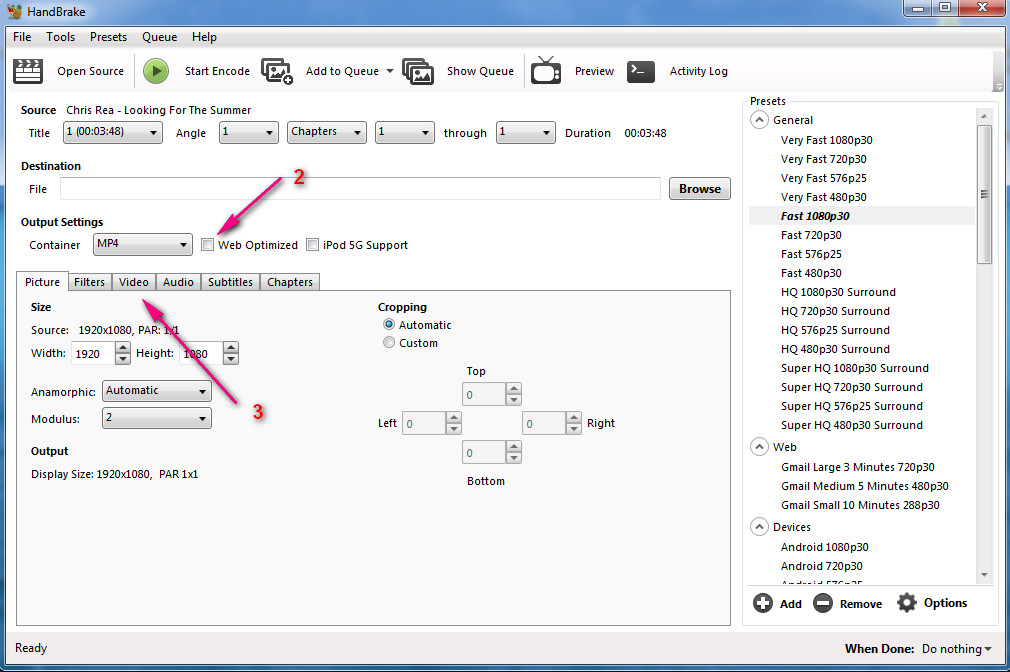The height and width of the screenshot is (672, 1010).
Task: Switch to the Video tab
Action: point(134,282)
